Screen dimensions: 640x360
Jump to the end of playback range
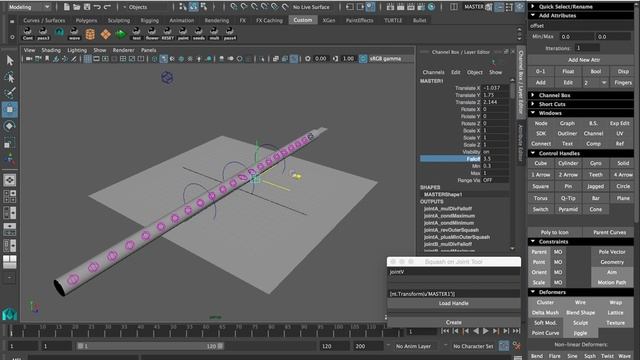pyautogui.click(x=516, y=331)
